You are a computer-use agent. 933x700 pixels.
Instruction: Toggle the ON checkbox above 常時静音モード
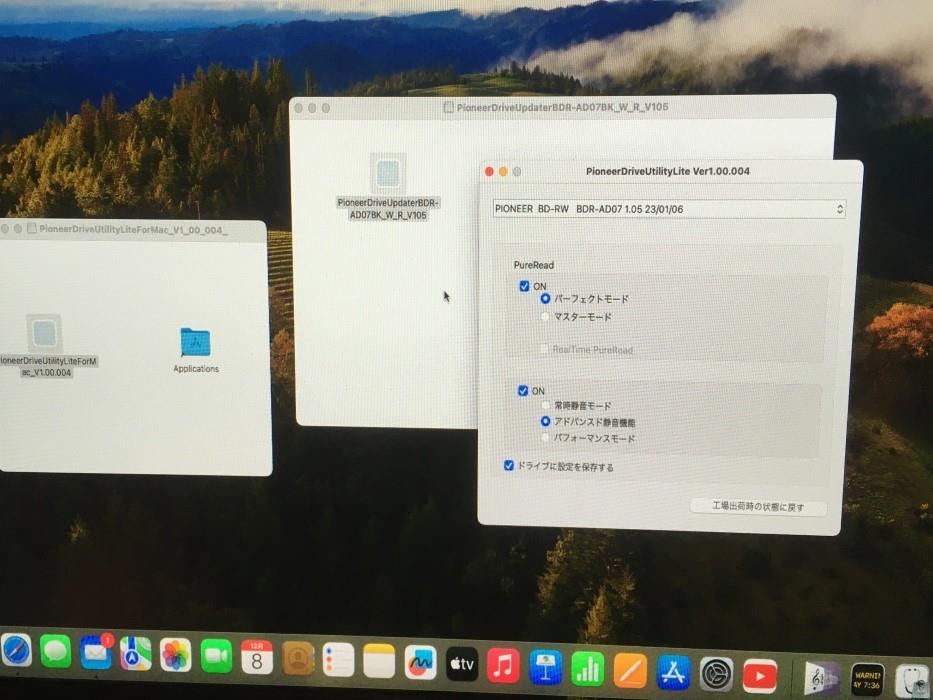pos(523,390)
